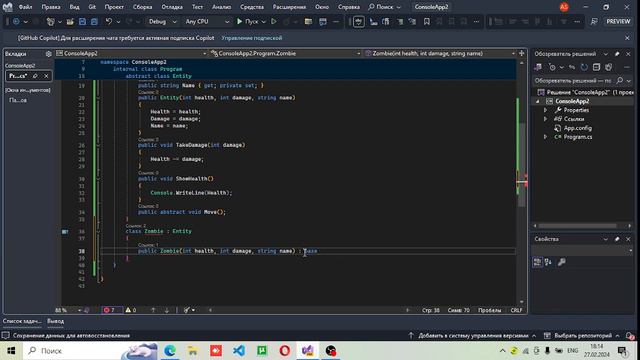
Task: Open the Пуск start options dropdown arrow
Action: point(263,22)
